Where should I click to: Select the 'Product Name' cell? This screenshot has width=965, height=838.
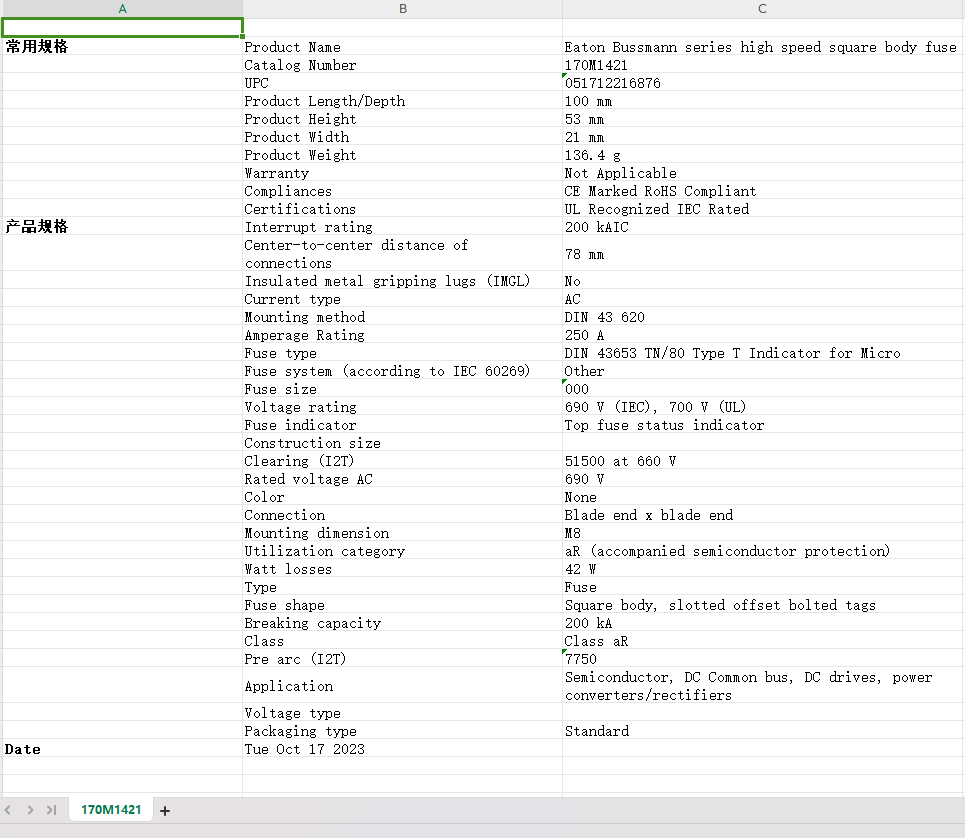[x=402, y=47]
